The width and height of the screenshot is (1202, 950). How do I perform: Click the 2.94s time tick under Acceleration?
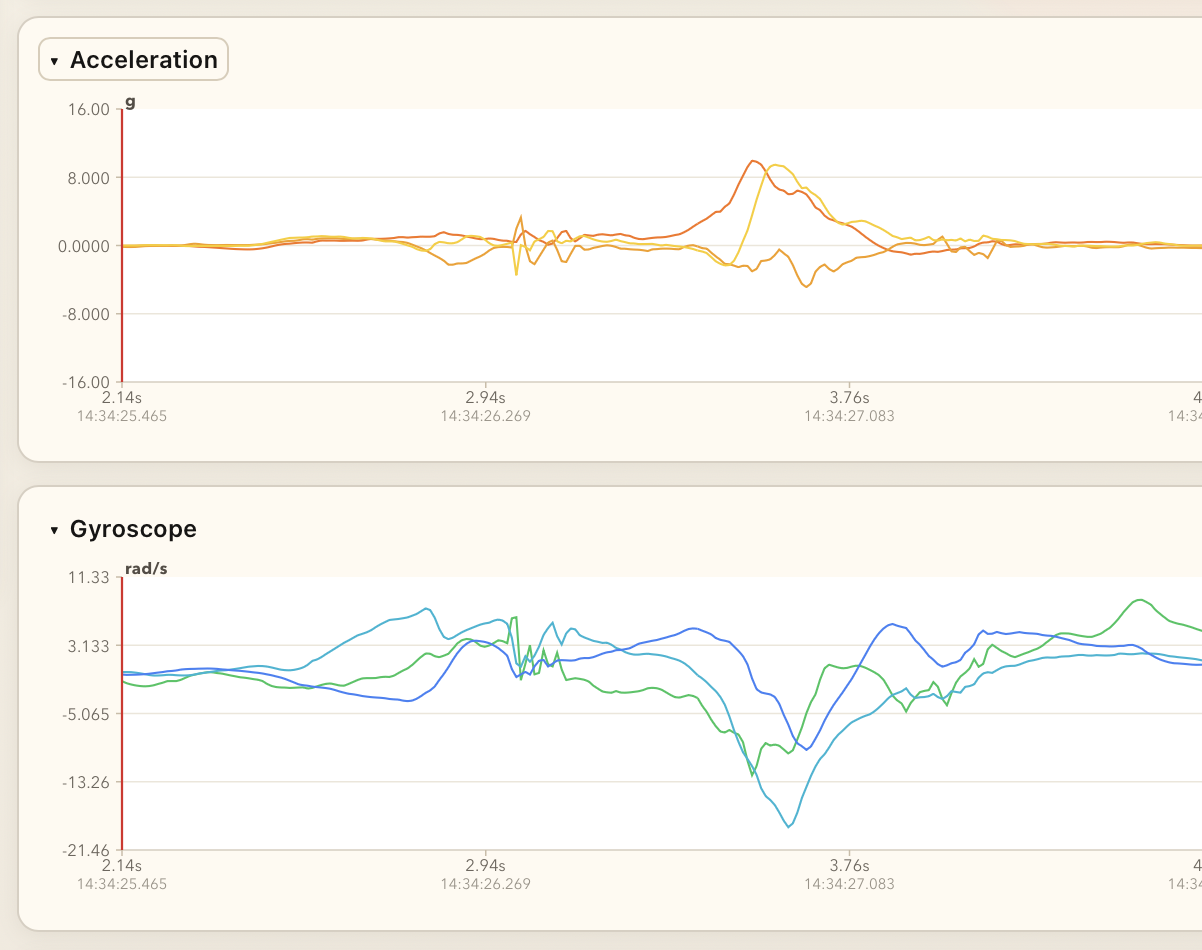[x=485, y=397]
